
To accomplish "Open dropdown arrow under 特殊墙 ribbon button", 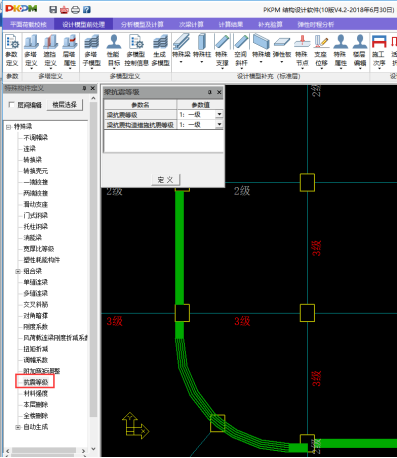I will point(261,62).
